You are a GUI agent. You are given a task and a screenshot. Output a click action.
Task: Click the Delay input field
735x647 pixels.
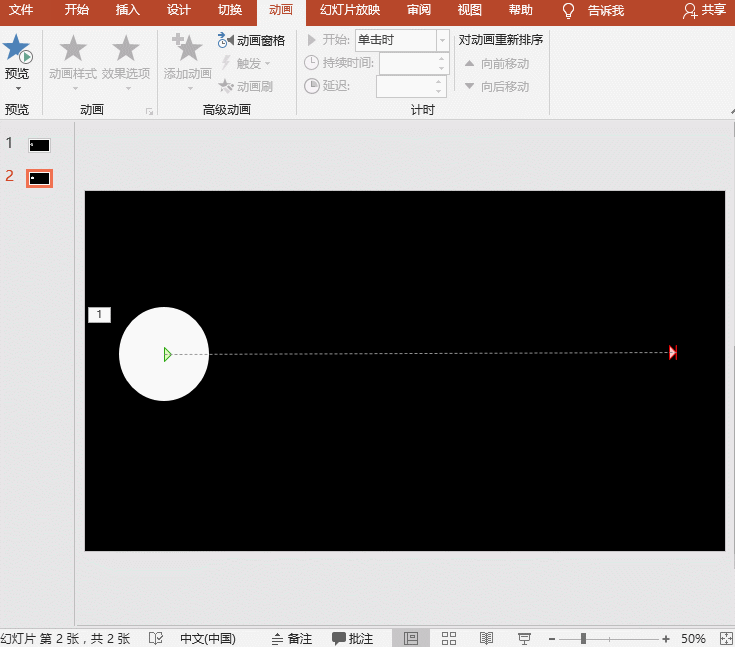[x=405, y=87]
